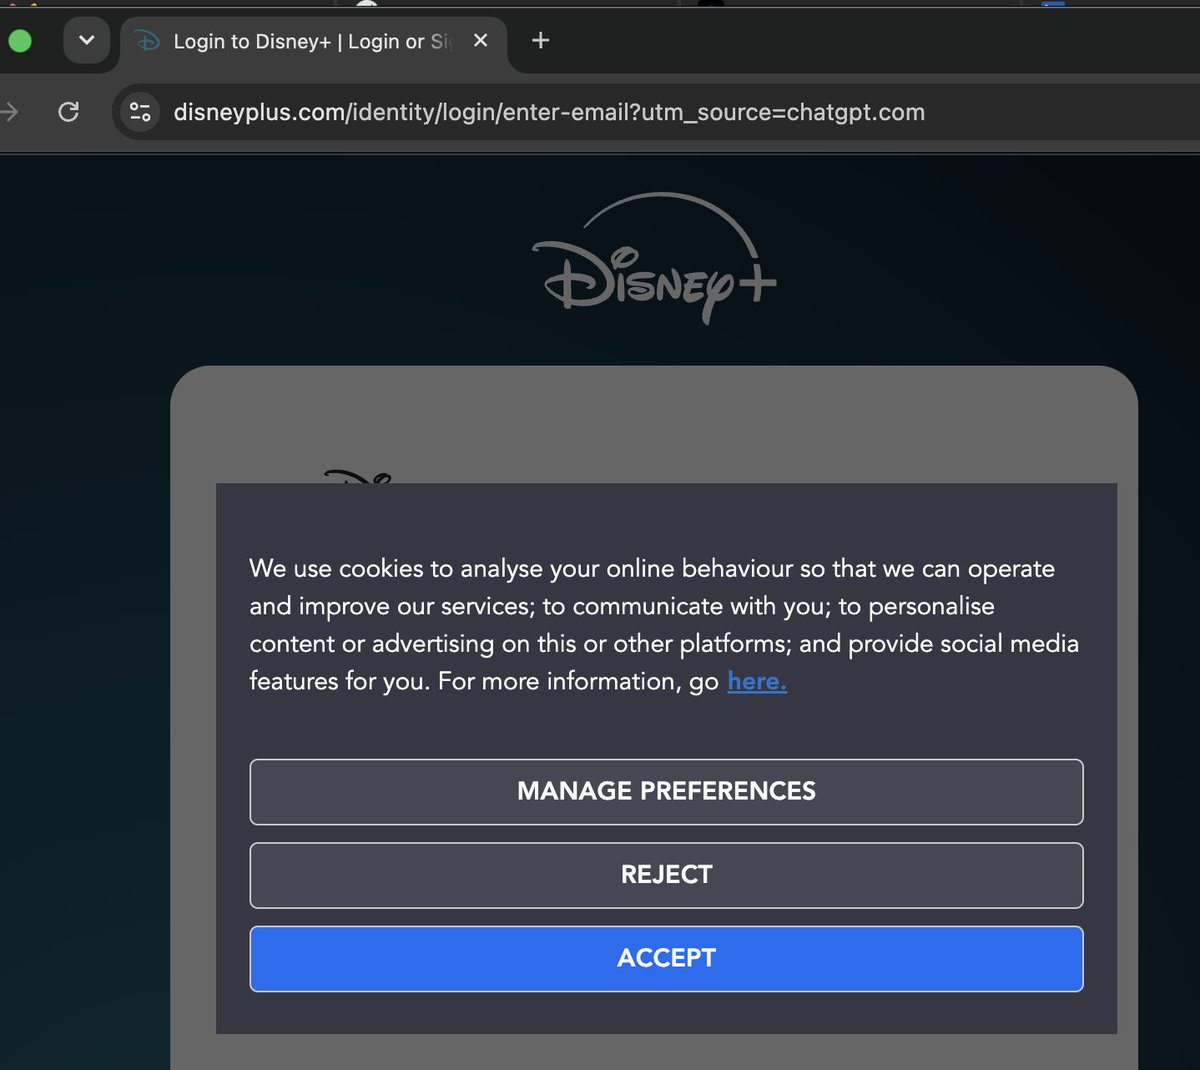
Task: Open the site information icon in address bar
Action: [140, 111]
